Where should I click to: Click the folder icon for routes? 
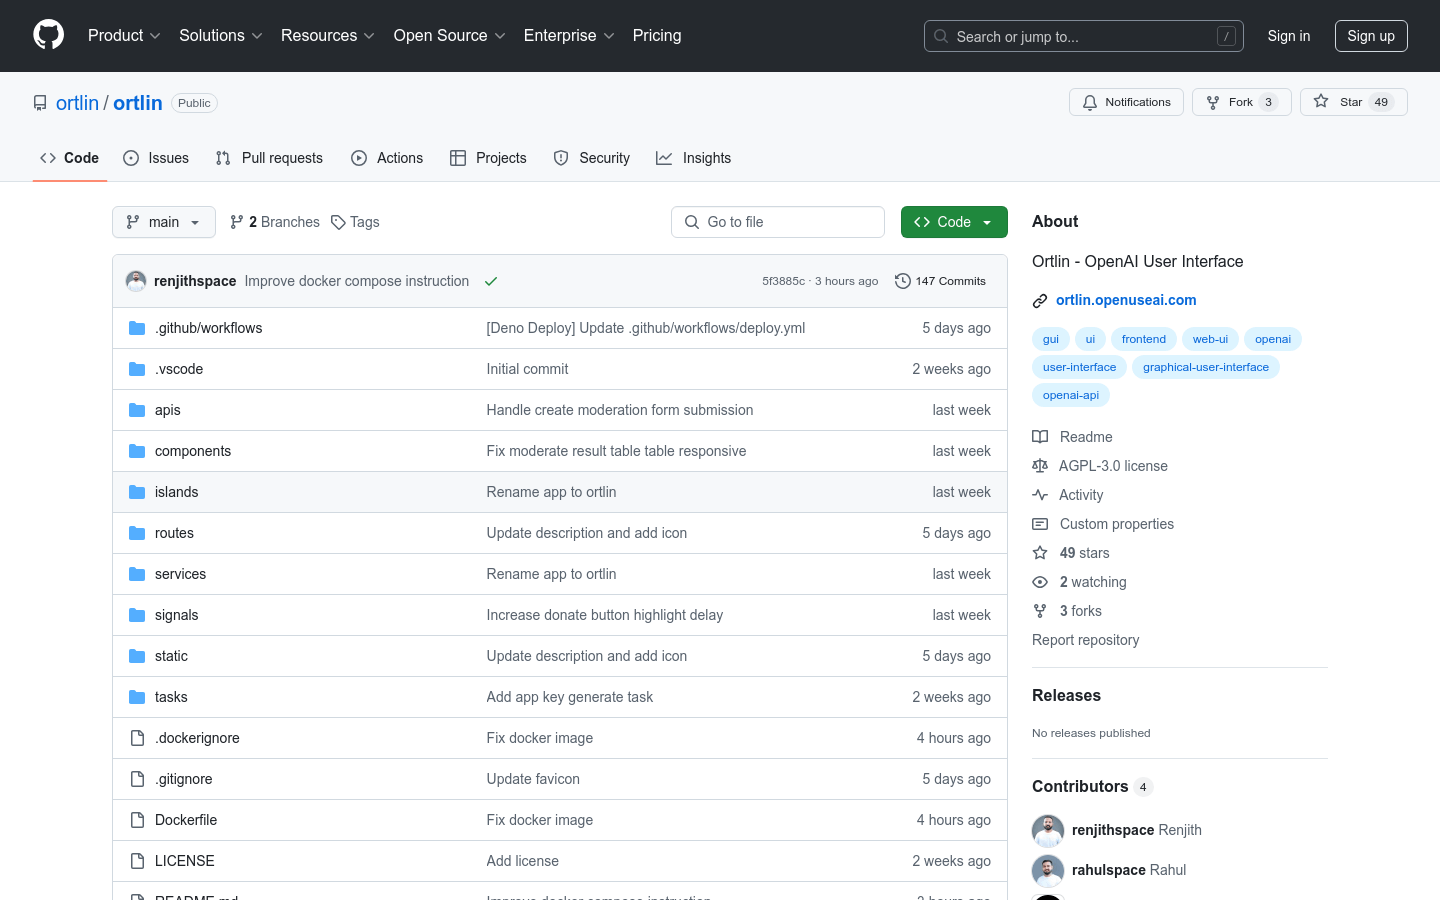pyautogui.click(x=137, y=533)
